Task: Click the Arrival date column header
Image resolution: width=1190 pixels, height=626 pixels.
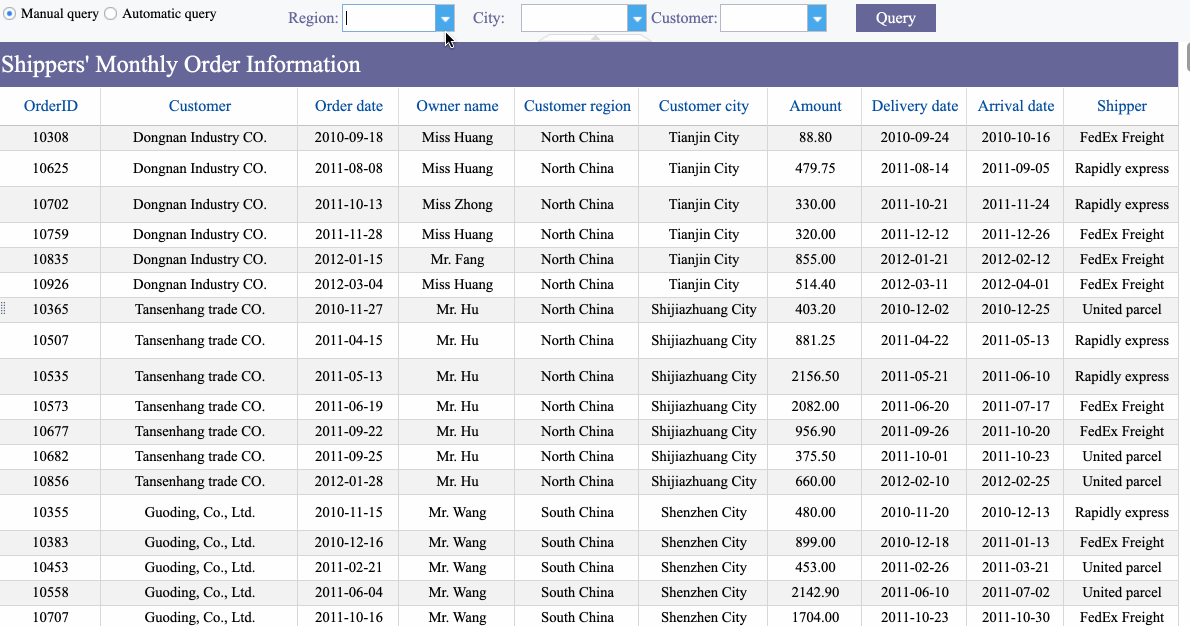Action: (x=1015, y=106)
